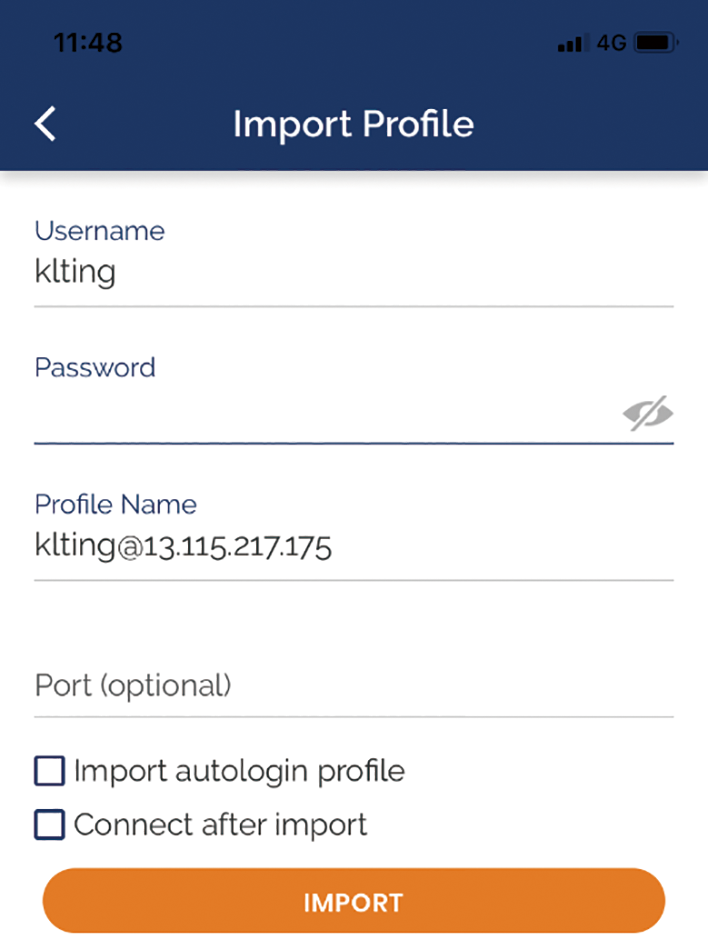The width and height of the screenshot is (708, 940).
Task: Toggle password visibility eye icon
Action: pos(647,413)
